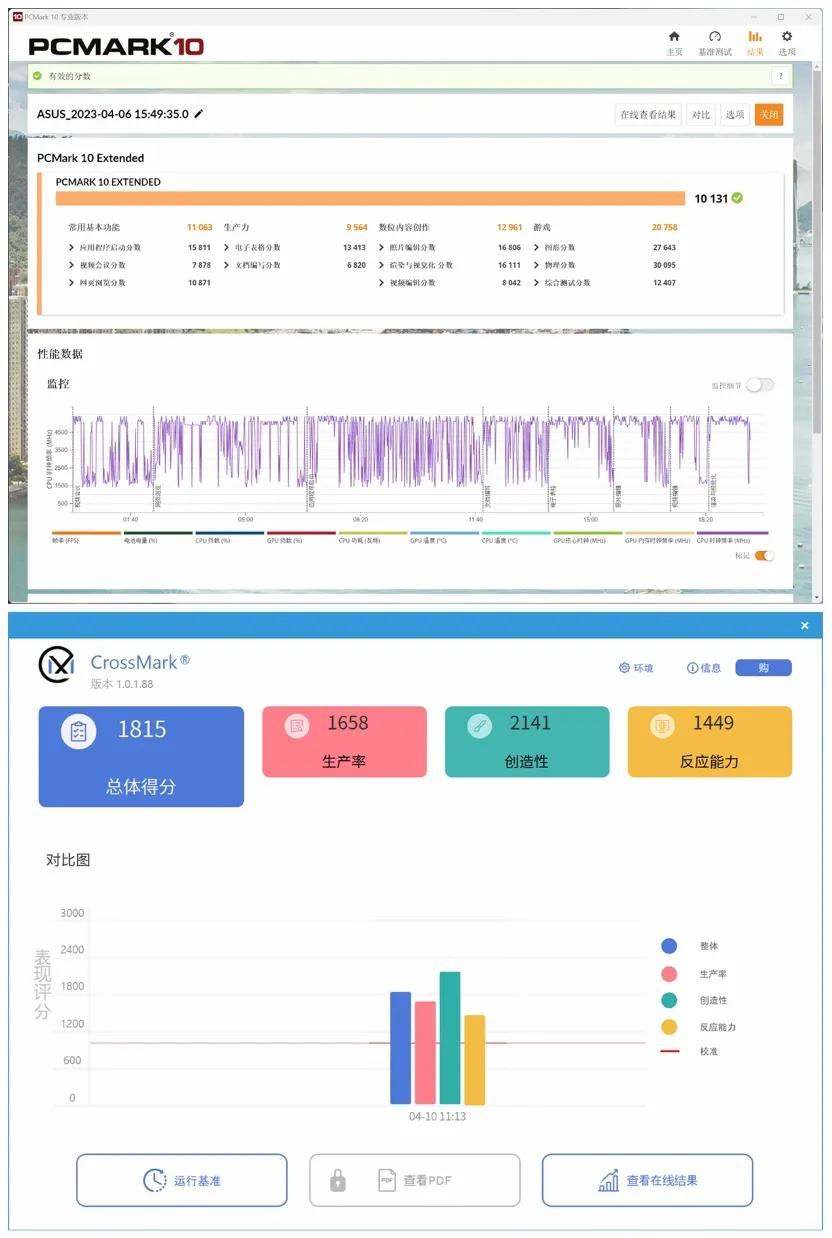Click the PCMark window vertical scrollbar
Image resolution: width=832 pixels, height=1238 pixels.
[x=818, y=250]
